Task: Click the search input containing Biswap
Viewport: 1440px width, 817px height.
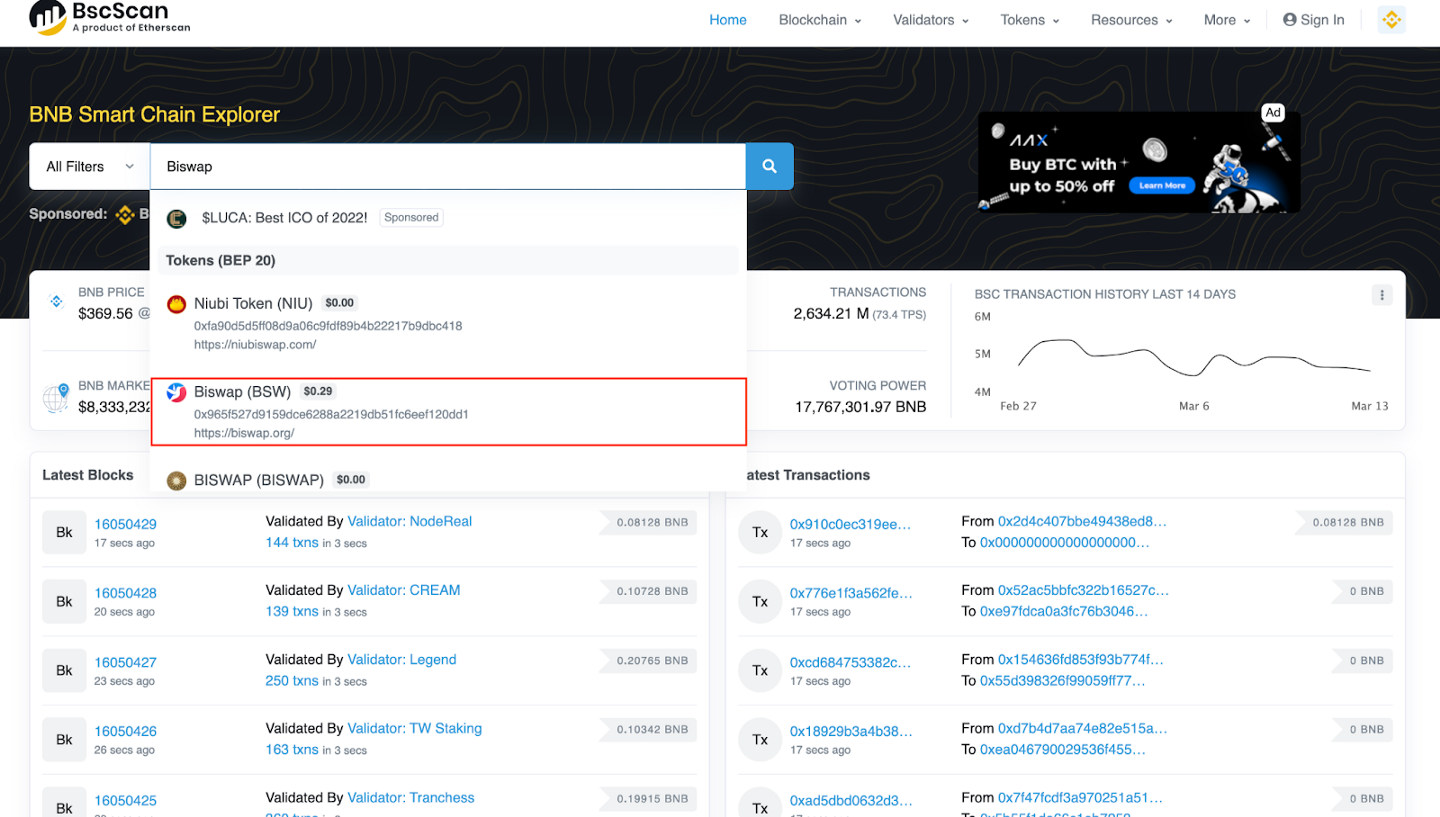Action: pos(448,166)
